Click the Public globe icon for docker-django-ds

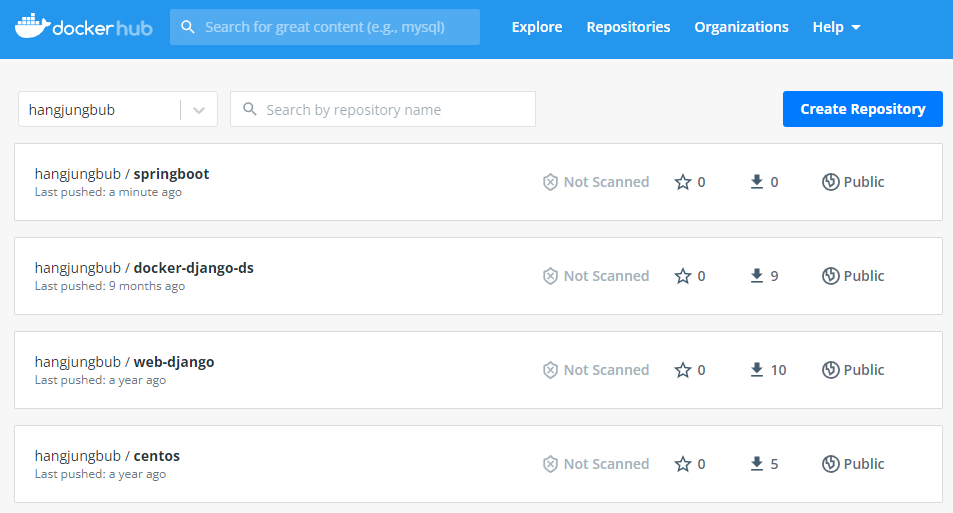[x=831, y=276]
